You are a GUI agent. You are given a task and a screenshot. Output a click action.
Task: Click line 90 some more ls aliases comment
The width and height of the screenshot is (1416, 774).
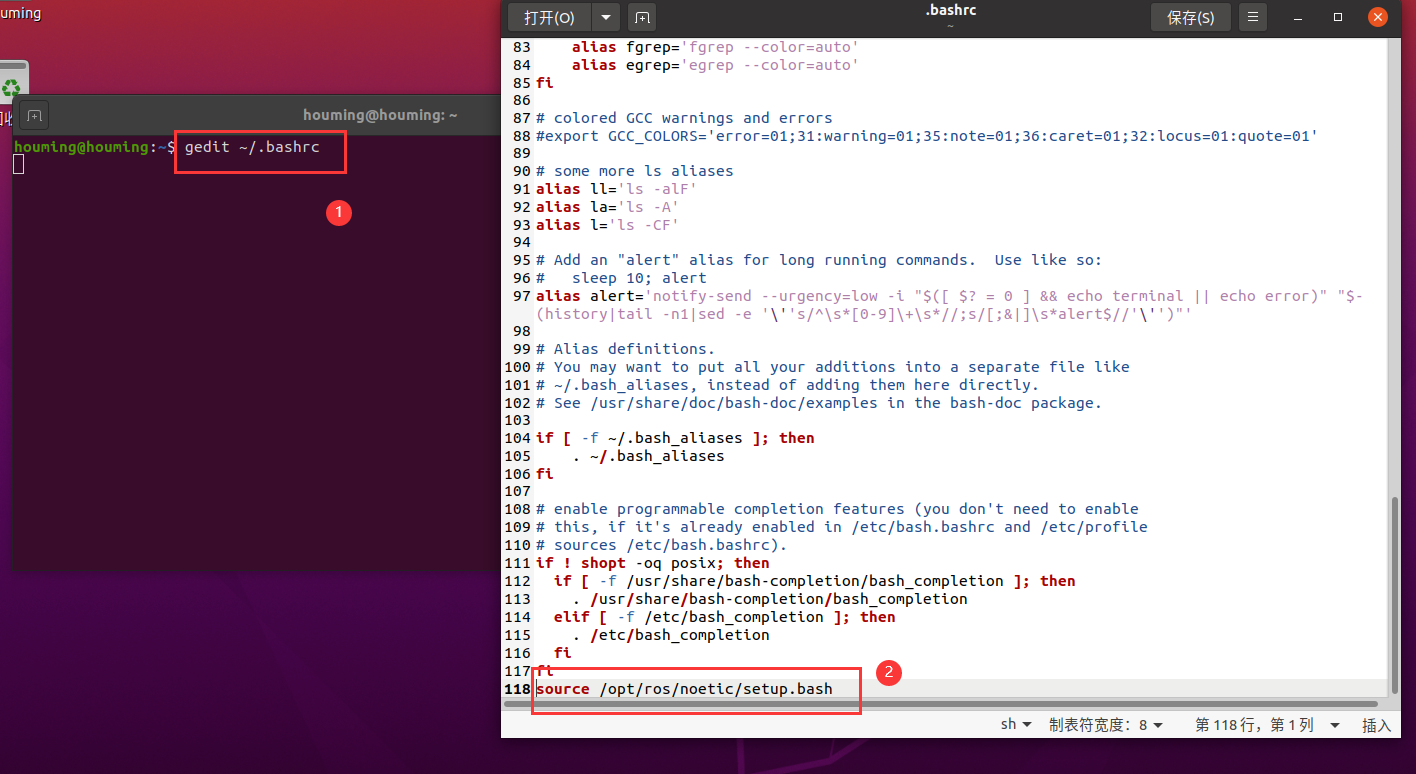tap(634, 170)
